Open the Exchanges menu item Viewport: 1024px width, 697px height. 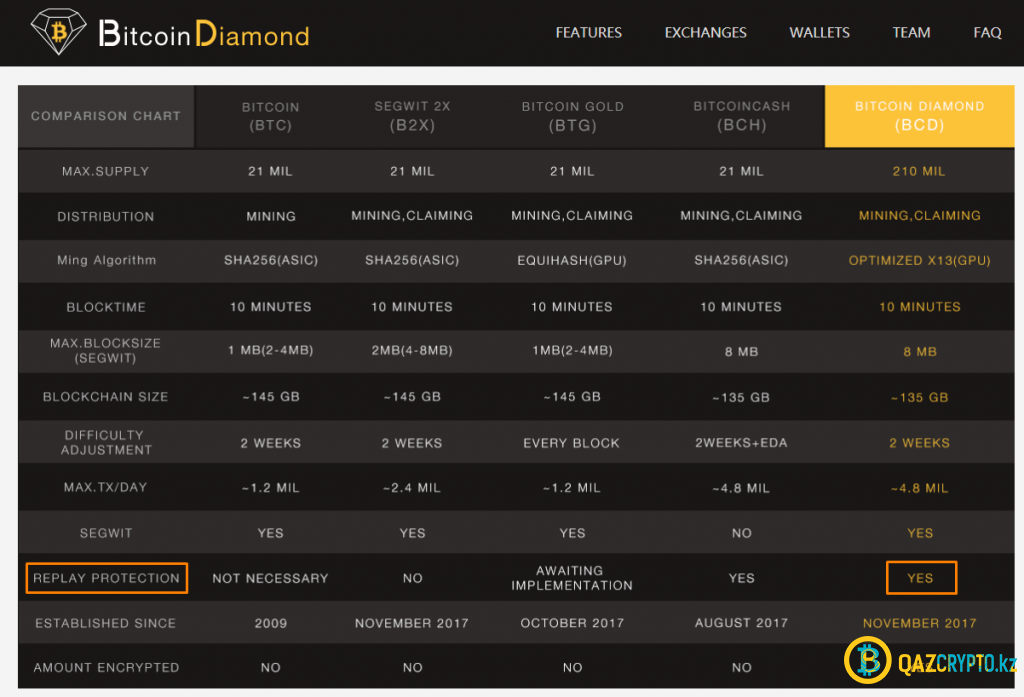click(705, 33)
